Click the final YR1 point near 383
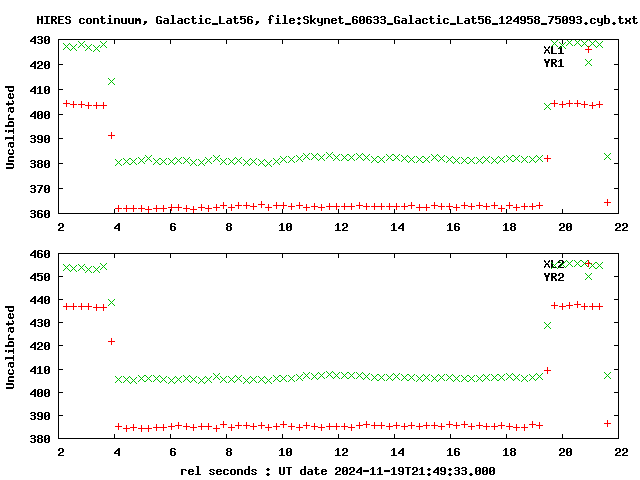This screenshot has height=480, width=640. point(607,157)
